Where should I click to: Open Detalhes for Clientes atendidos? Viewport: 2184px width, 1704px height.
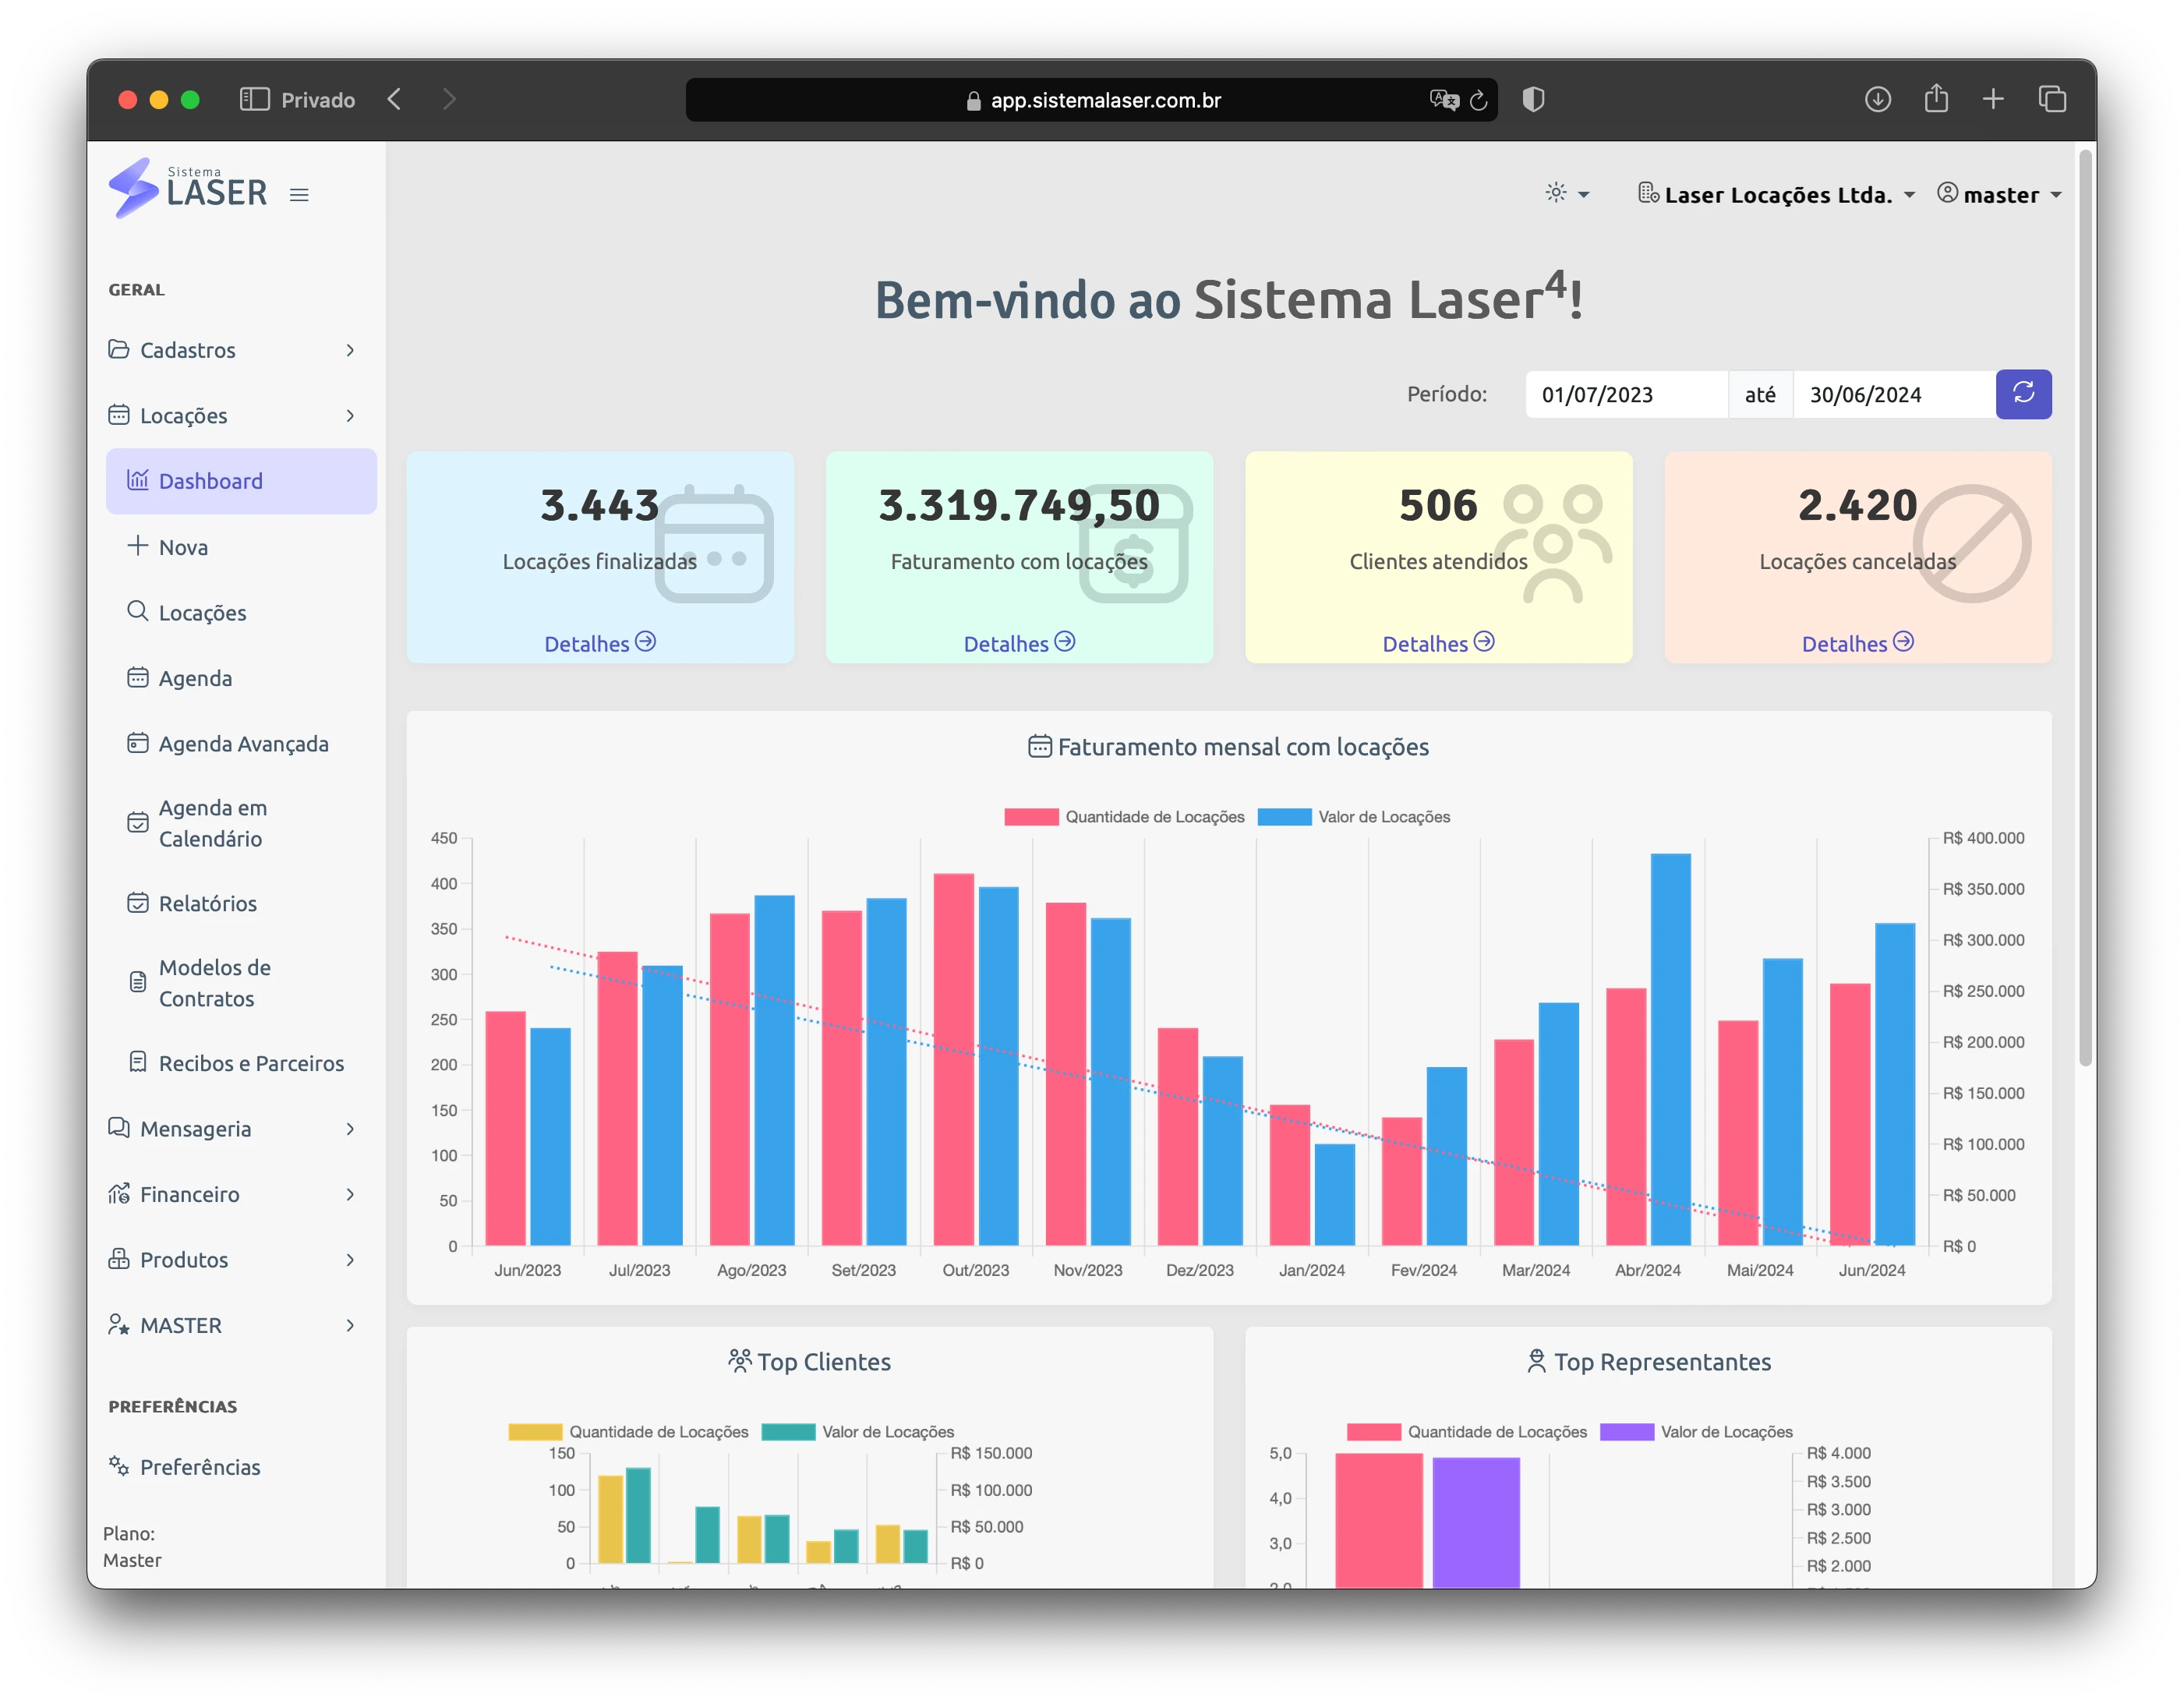pos(1438,643)
